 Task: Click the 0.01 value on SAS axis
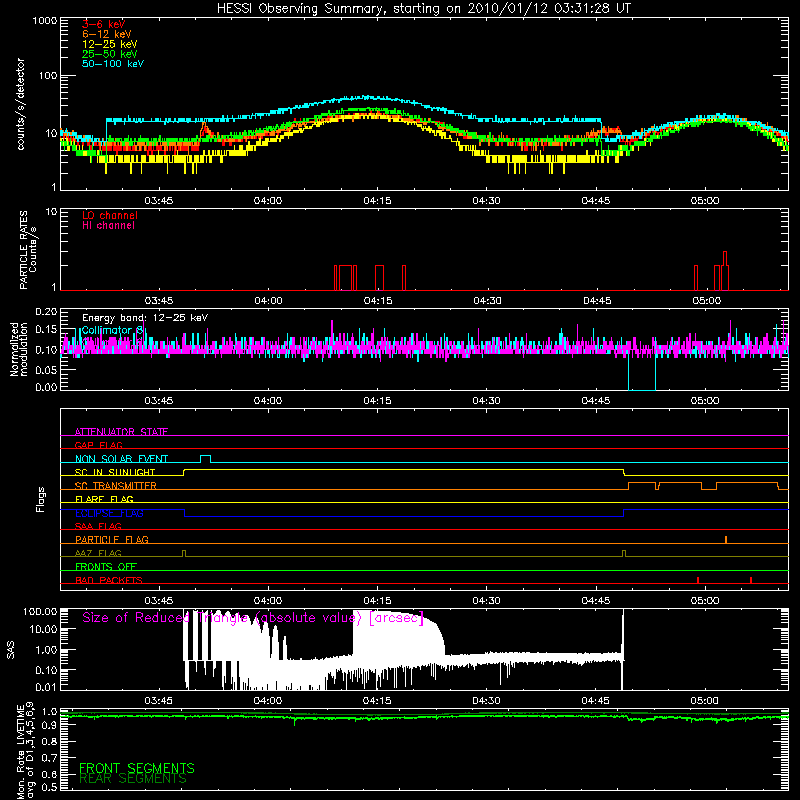tap(46, 687)
